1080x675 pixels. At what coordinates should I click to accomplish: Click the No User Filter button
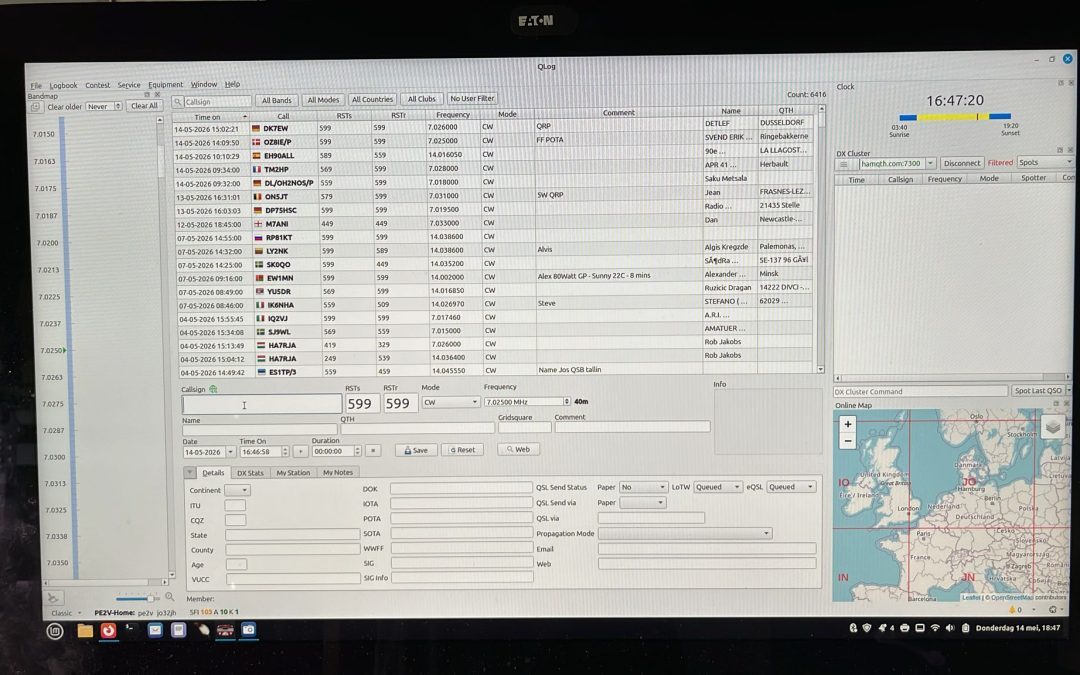(x=472, y=98)
